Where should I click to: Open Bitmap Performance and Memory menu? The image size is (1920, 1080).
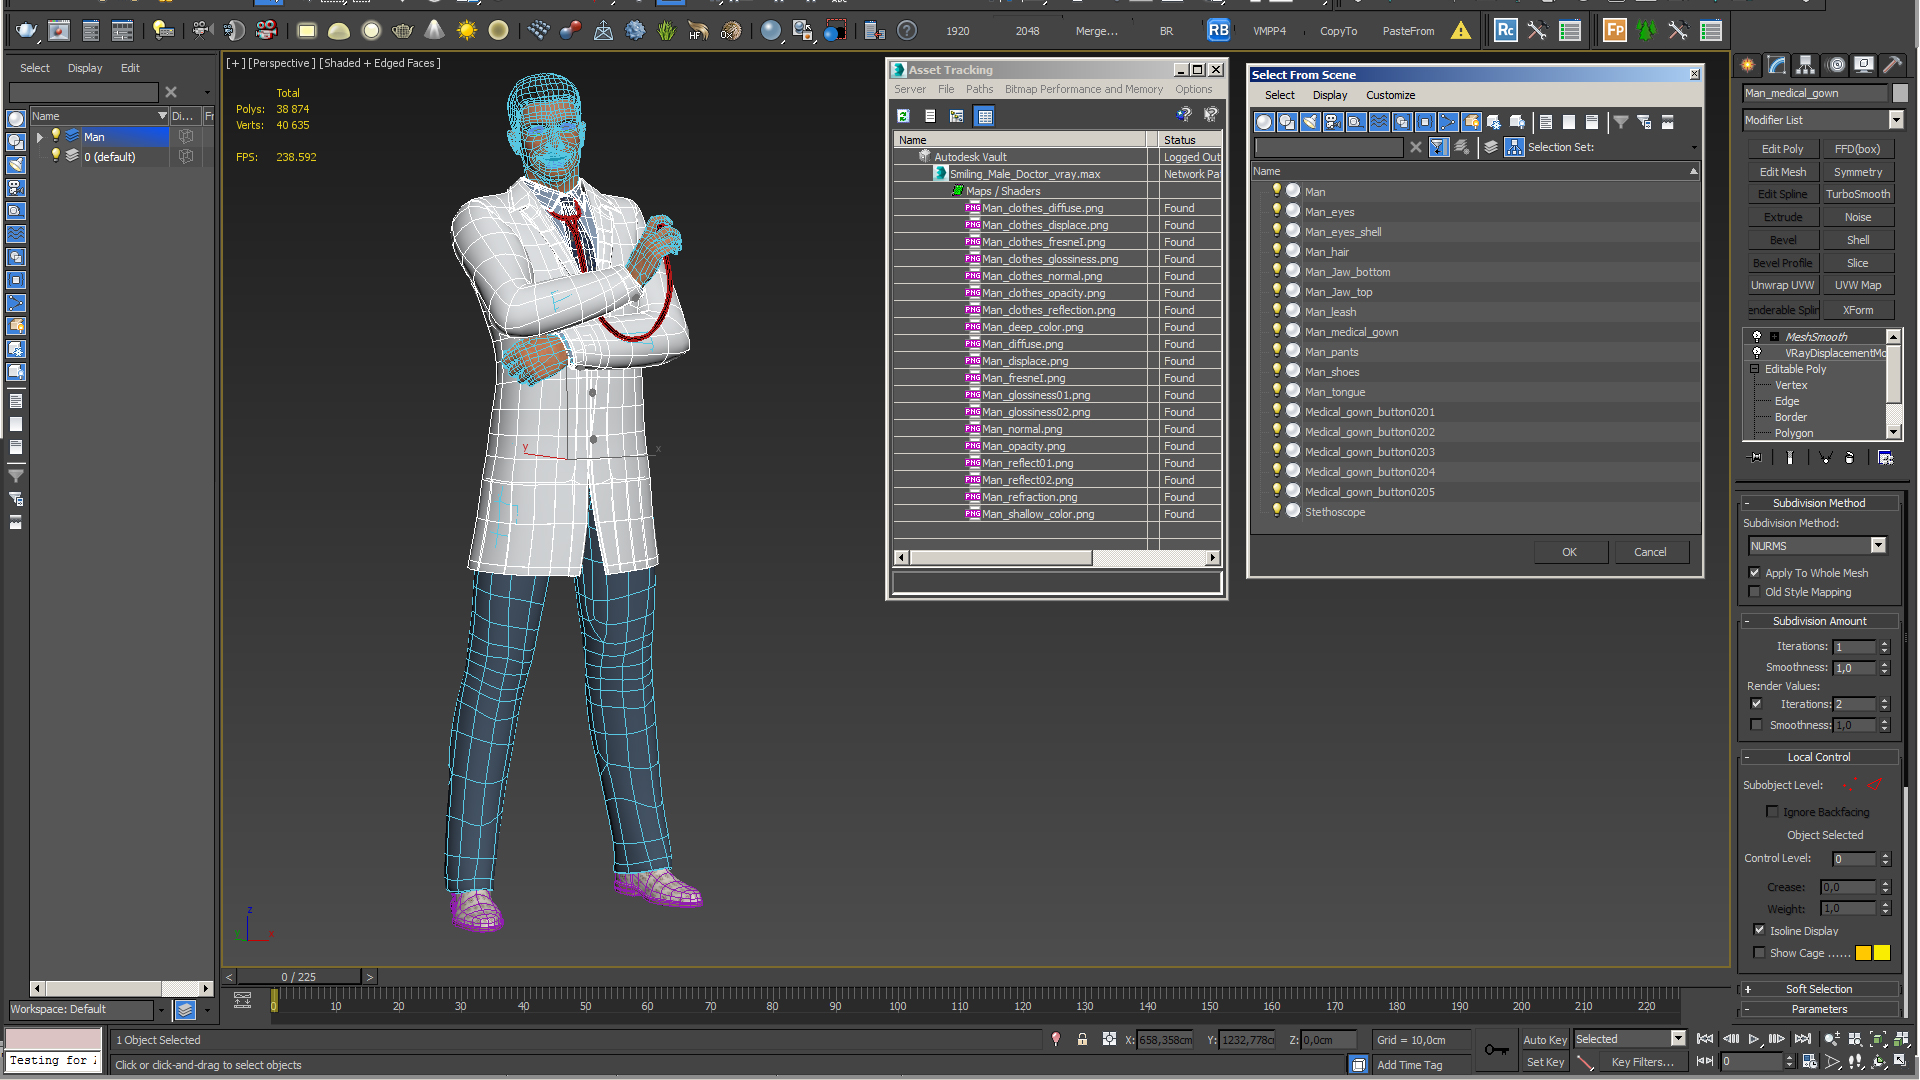[1083, 89]
